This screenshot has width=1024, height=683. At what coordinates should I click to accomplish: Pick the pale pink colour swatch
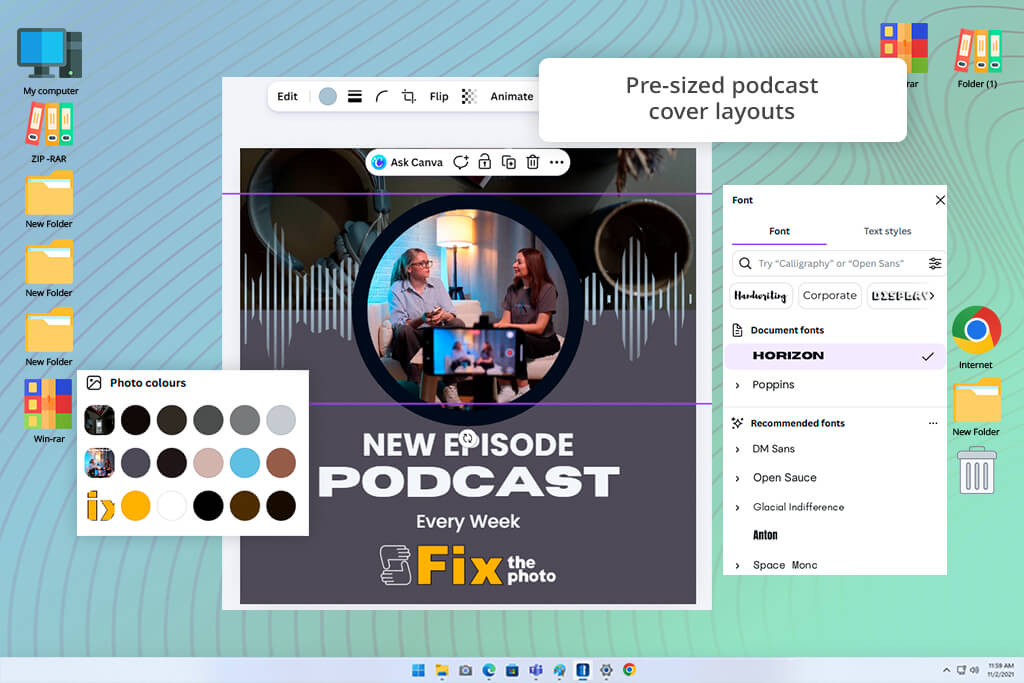208,463
